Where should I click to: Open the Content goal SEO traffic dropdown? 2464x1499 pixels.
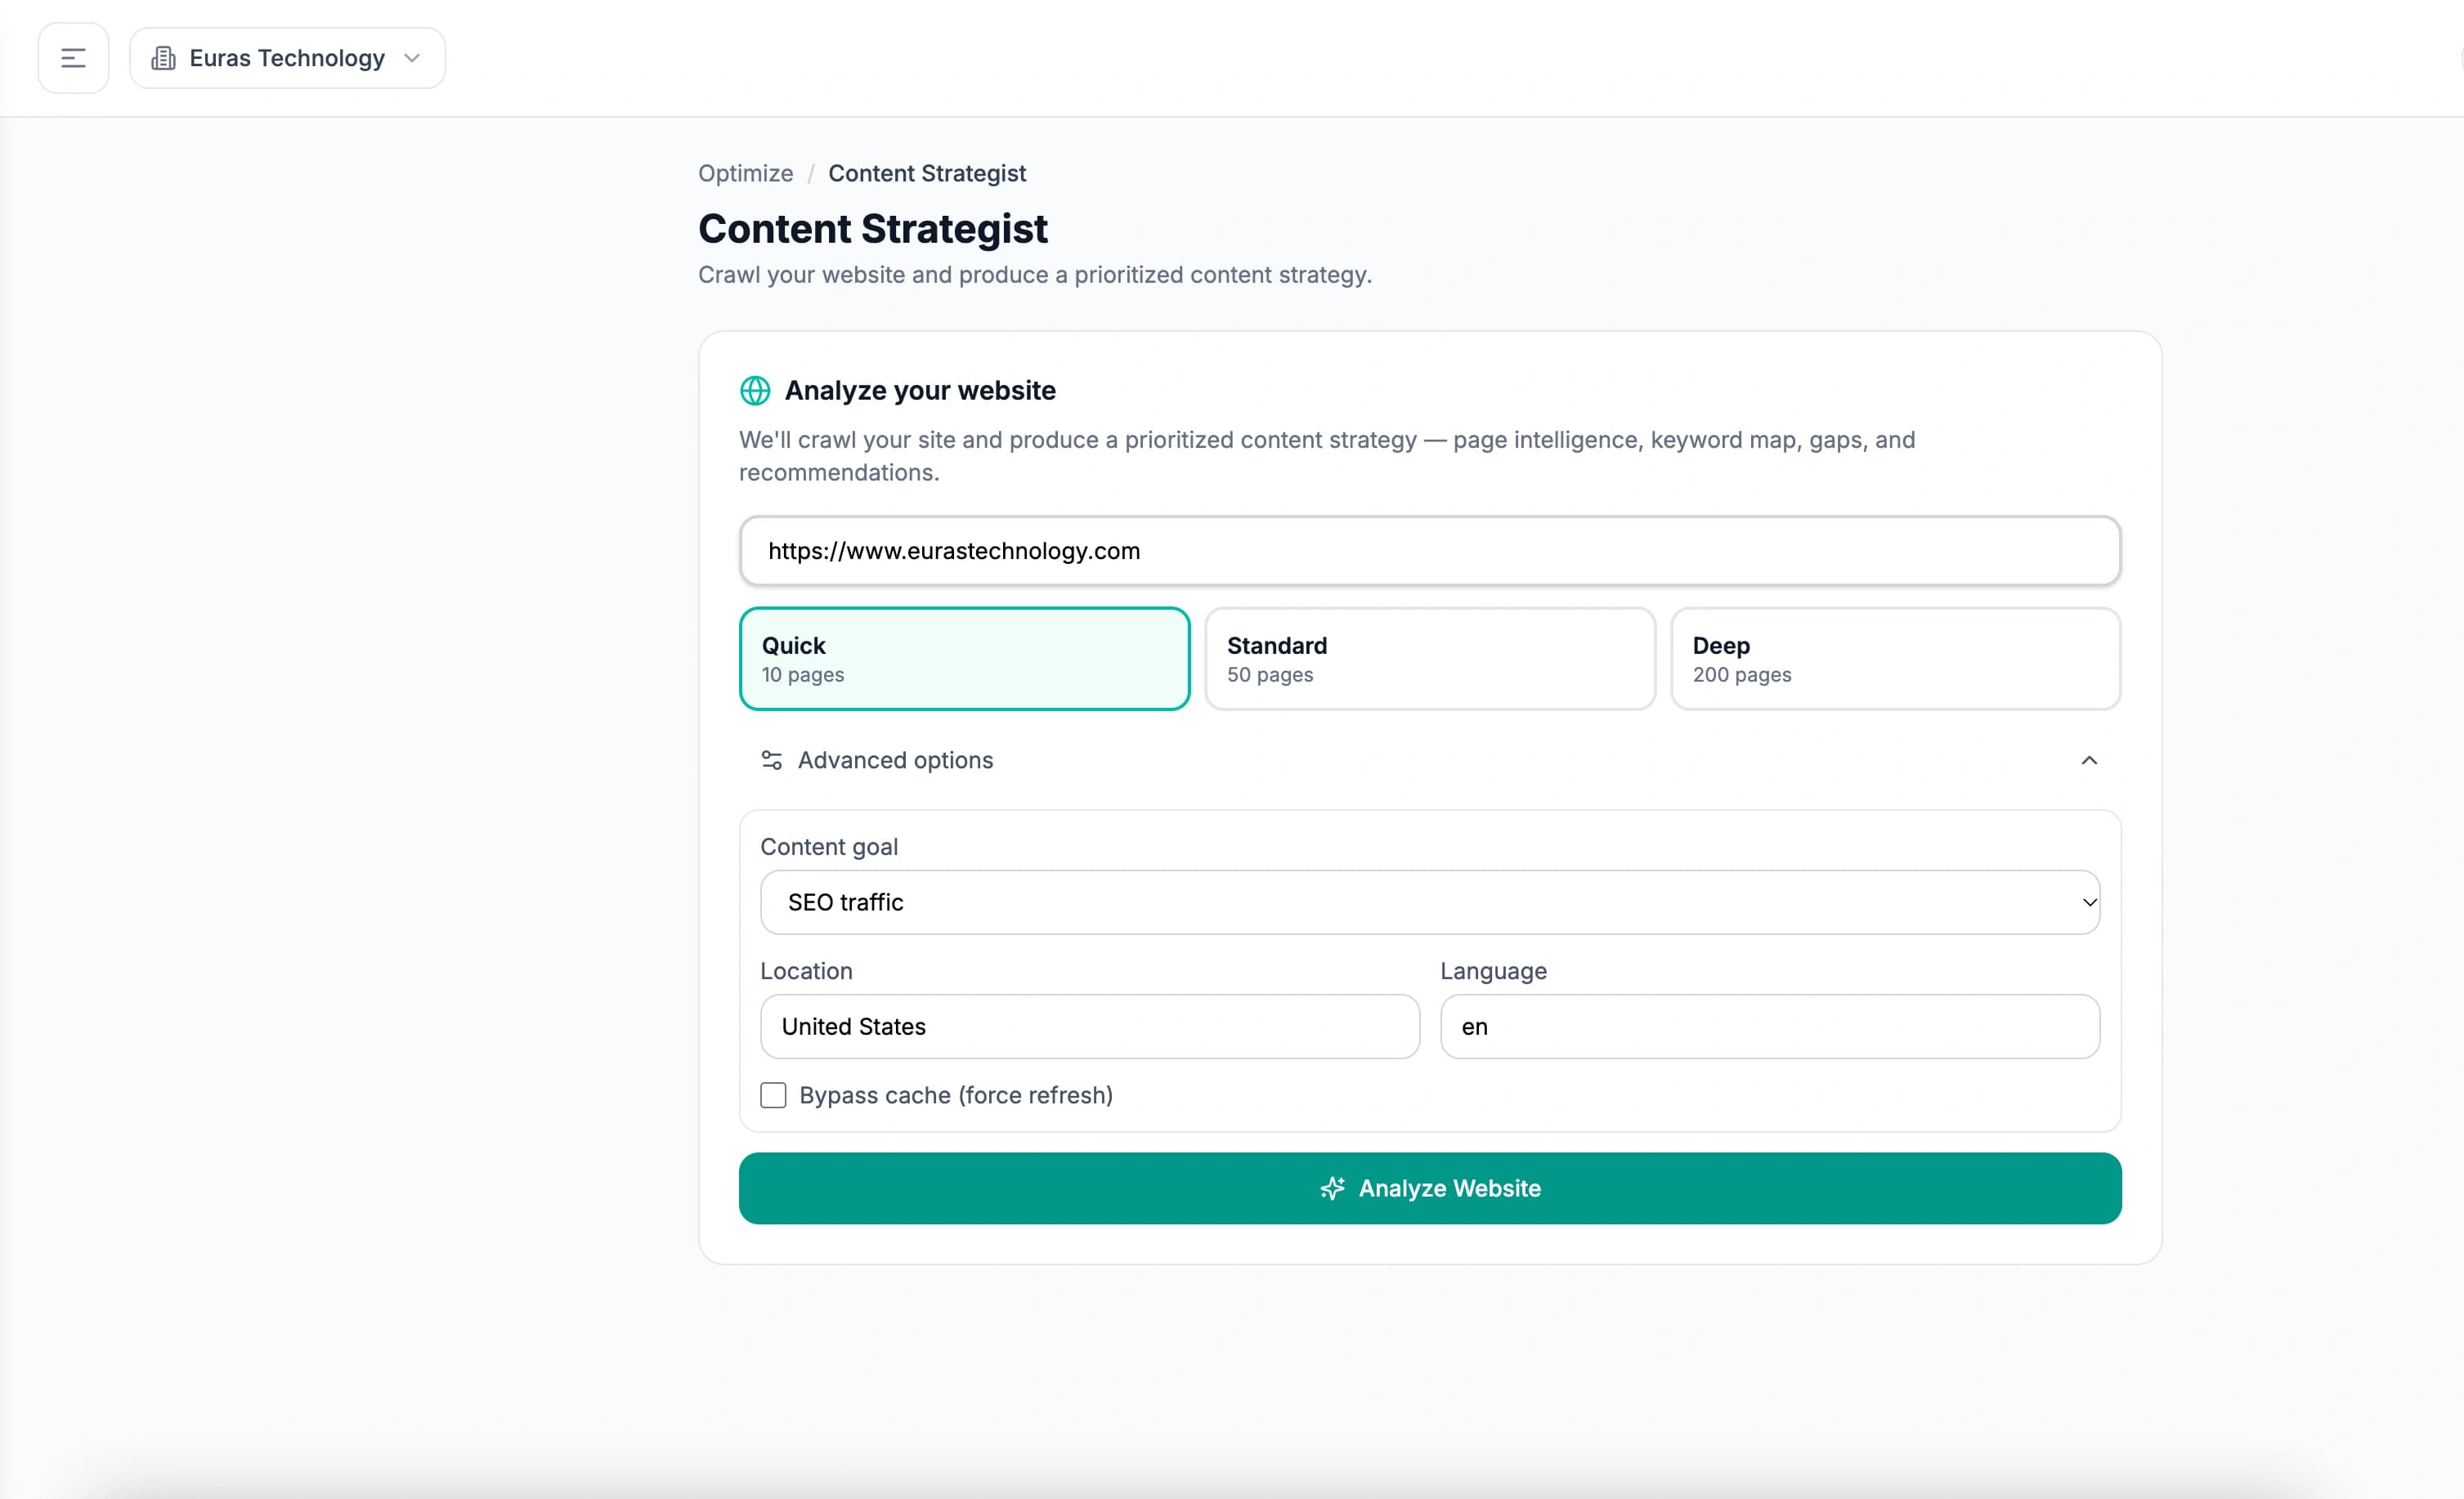pos(1430,902)
